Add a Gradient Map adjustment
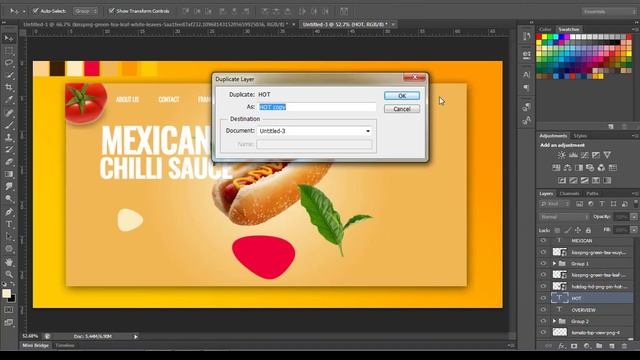The width and height of the screenshot is (640, 360). pyautogui.click(x=607, y=180)
